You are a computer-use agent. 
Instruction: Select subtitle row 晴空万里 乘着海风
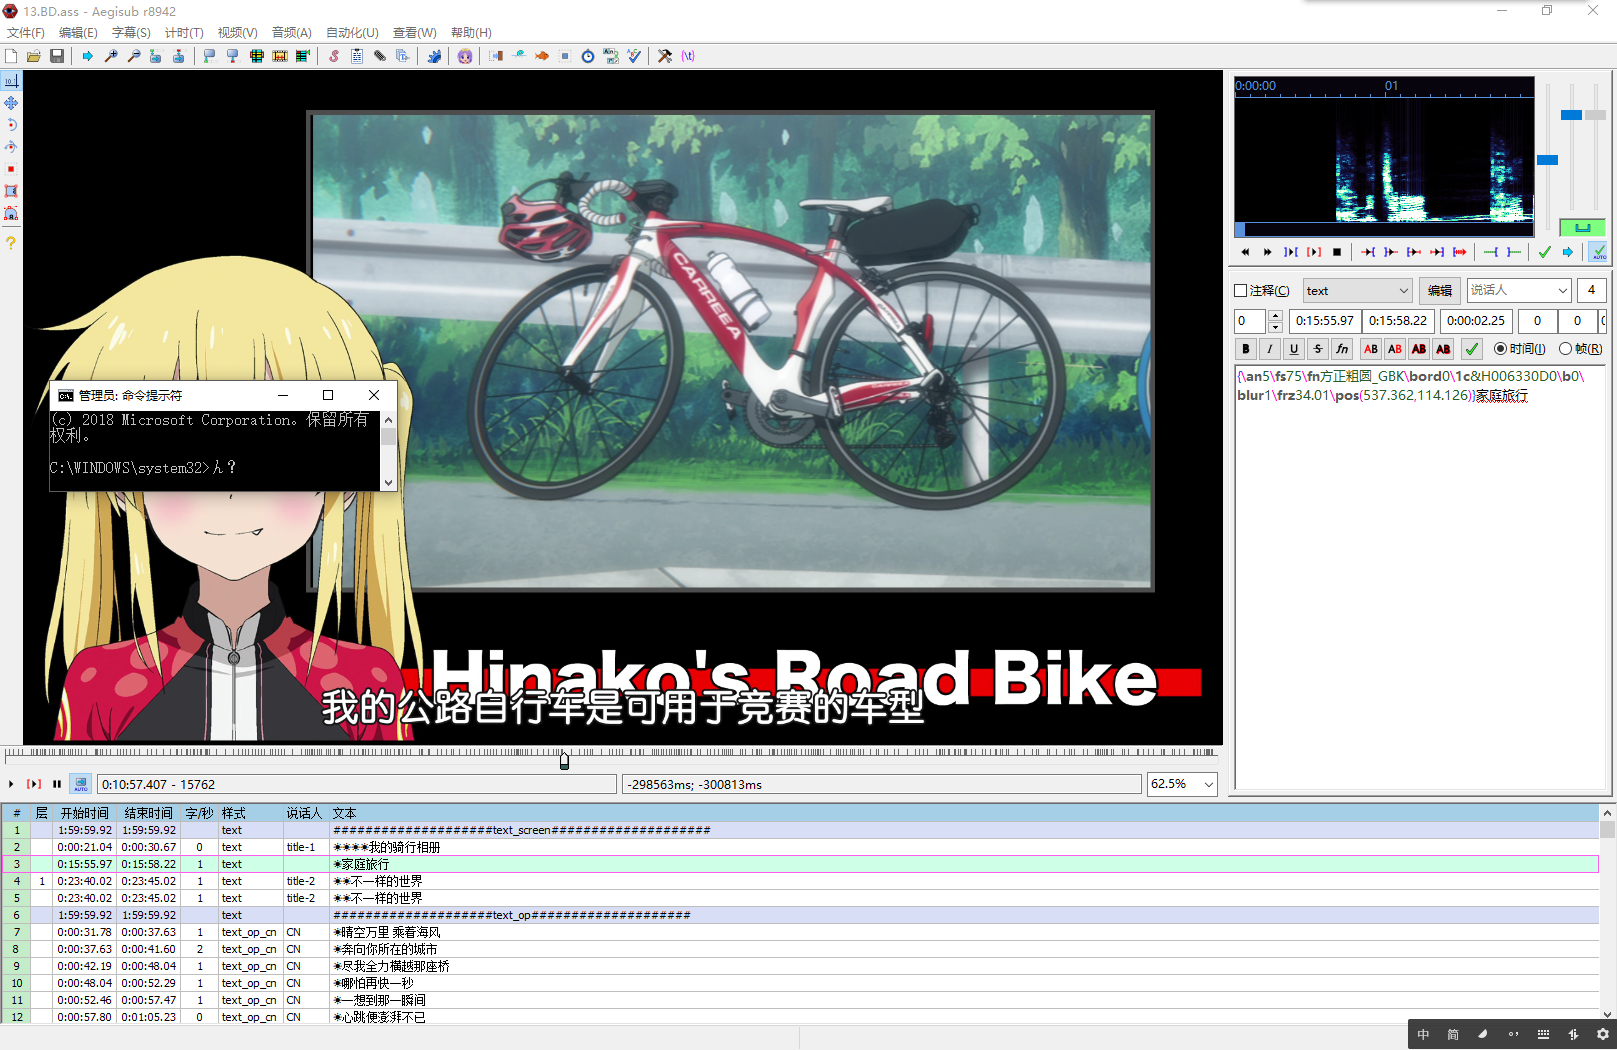800,932
